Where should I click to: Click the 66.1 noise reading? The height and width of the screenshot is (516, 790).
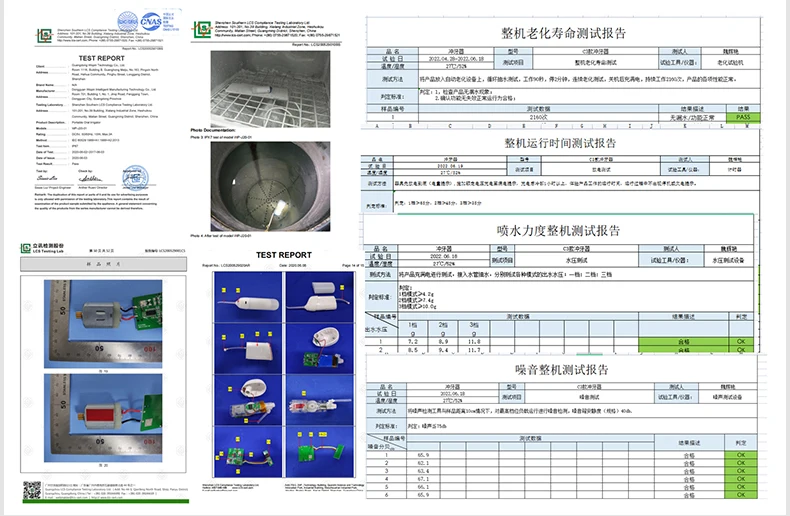[423, 487]
